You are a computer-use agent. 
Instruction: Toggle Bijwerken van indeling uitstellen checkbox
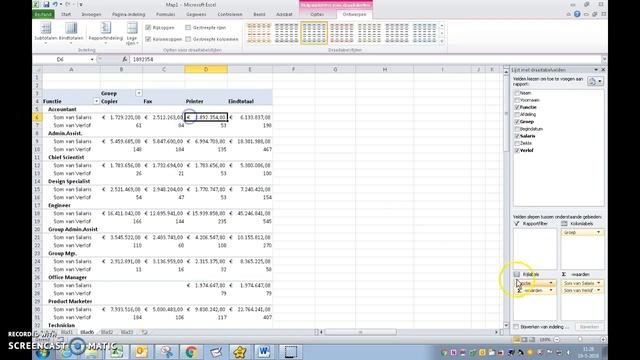tap(516, 327)
